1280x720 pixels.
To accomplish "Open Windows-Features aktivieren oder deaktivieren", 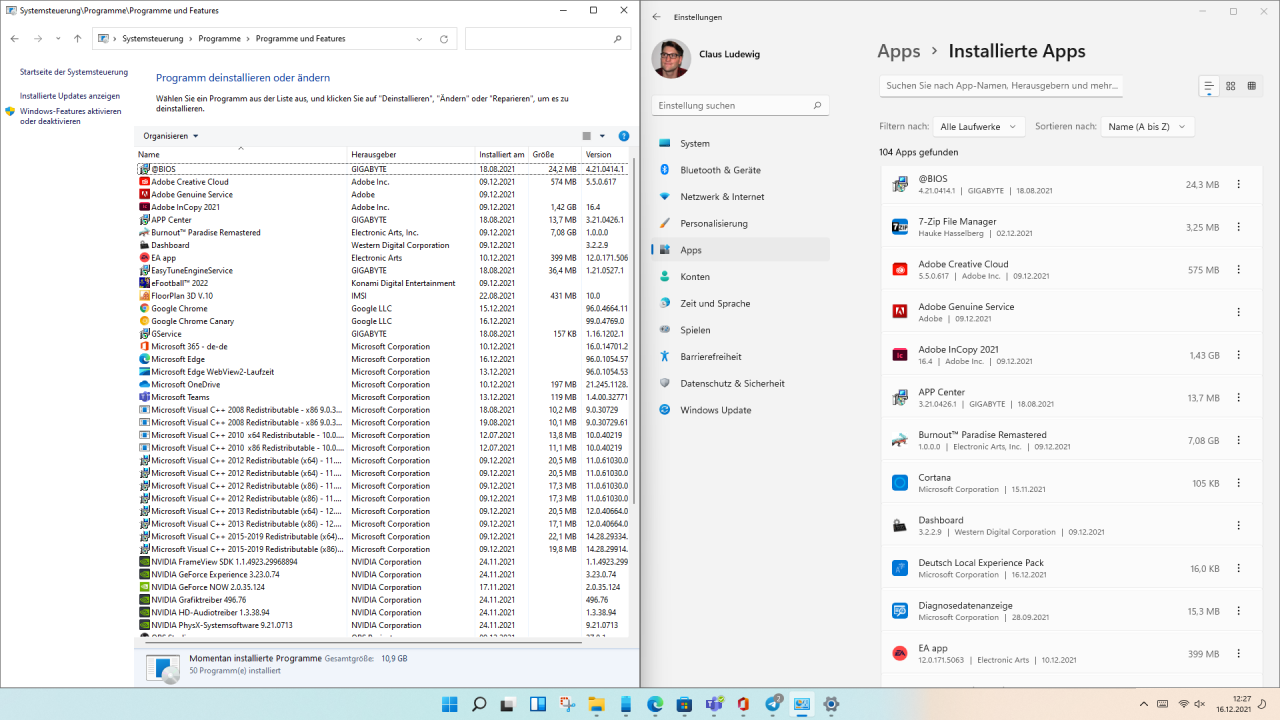I will pos(70,116).
